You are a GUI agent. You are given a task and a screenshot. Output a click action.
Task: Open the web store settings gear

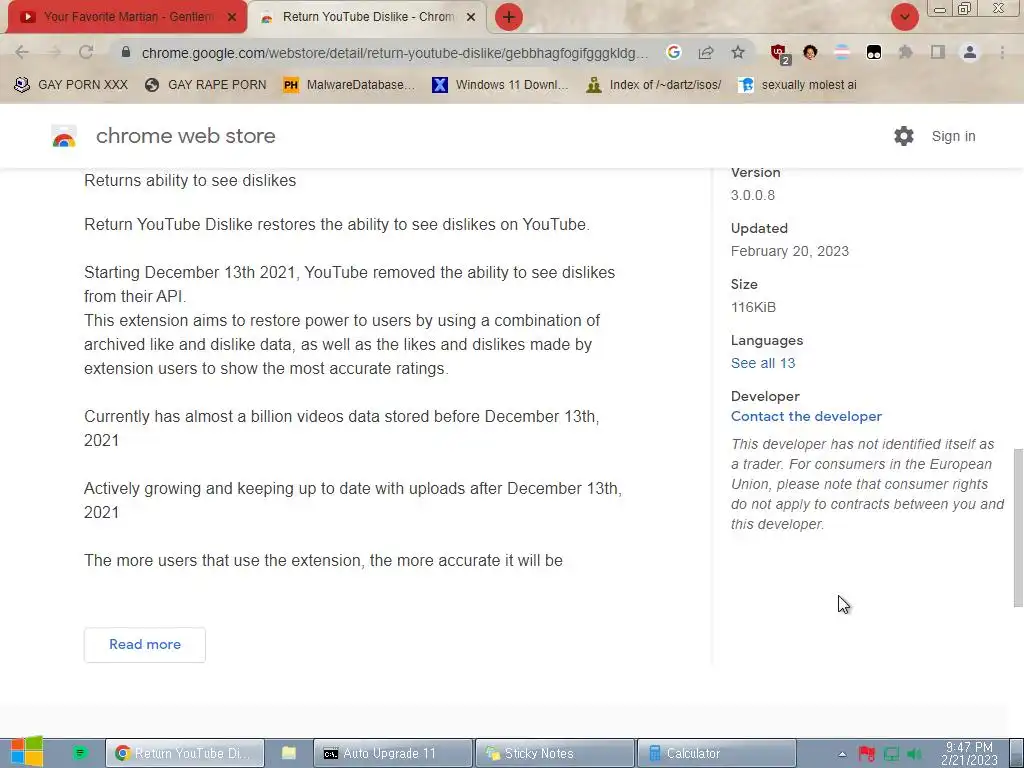904,136
